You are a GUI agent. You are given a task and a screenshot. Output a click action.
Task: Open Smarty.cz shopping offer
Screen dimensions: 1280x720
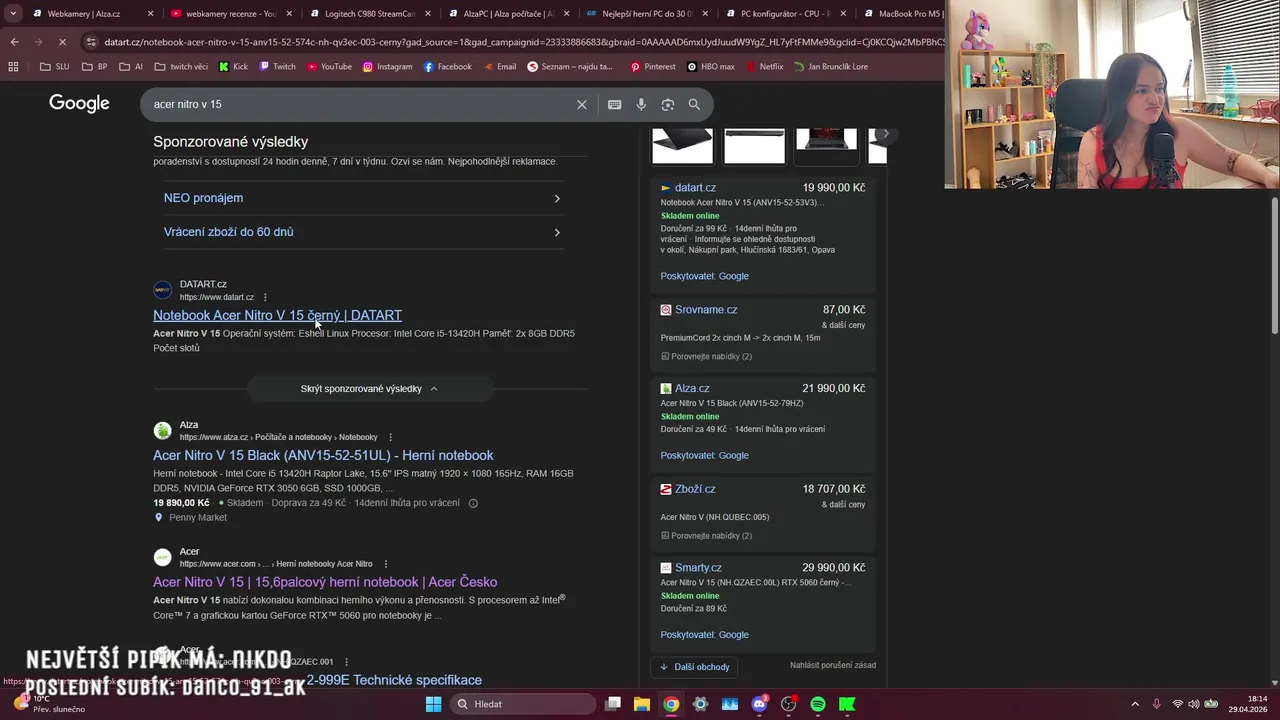pyautogui.click(x=698, y=568)
